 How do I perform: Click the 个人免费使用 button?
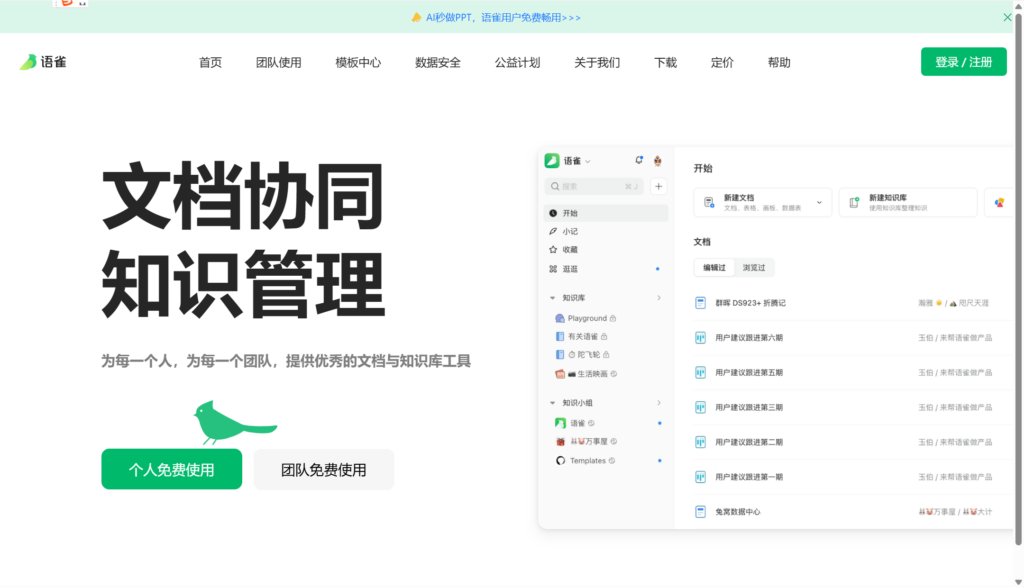(170, 469)
